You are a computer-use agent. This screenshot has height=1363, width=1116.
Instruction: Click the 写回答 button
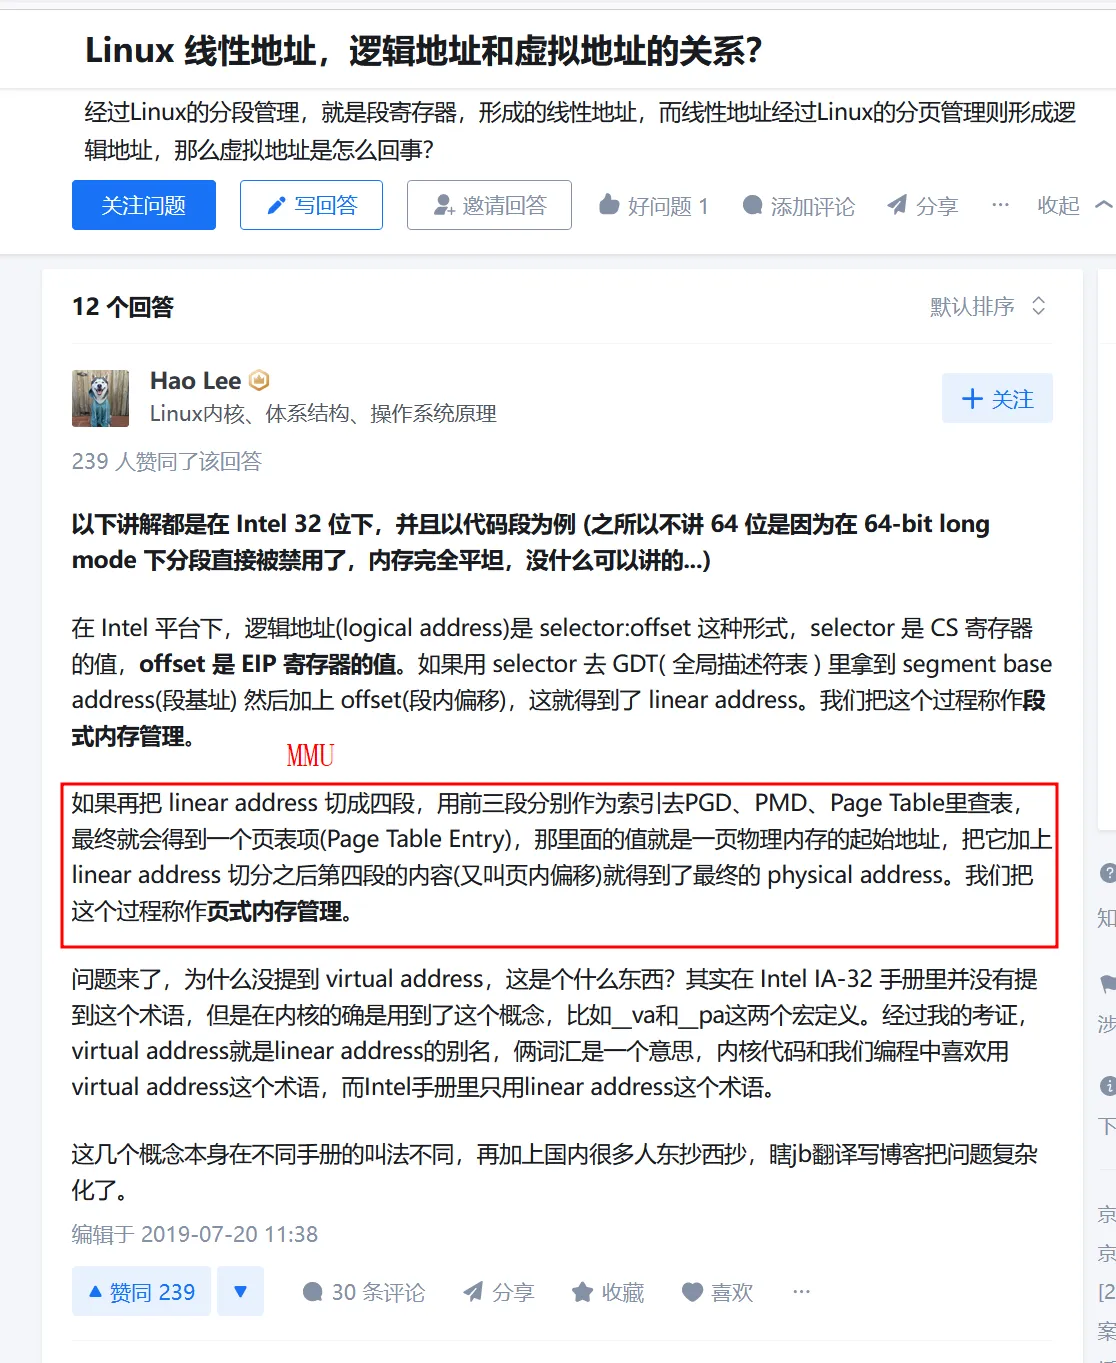[311, 205]
